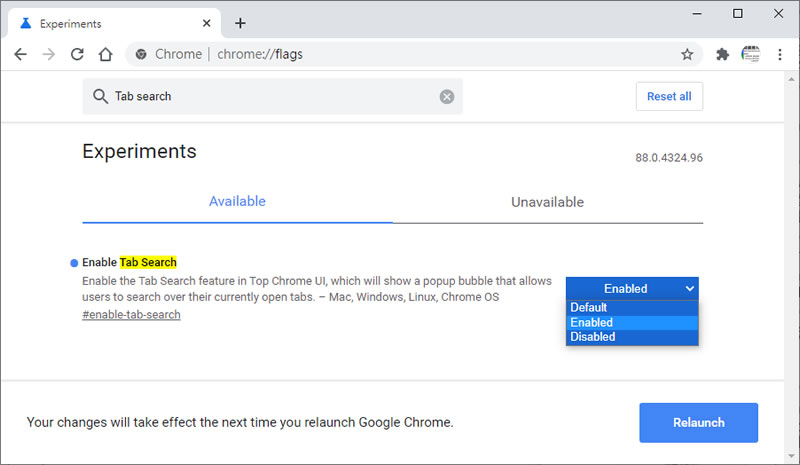The image size is (800, 465).
Task: Switch to the Unavailable tab
Action: (x=547, y=202)
